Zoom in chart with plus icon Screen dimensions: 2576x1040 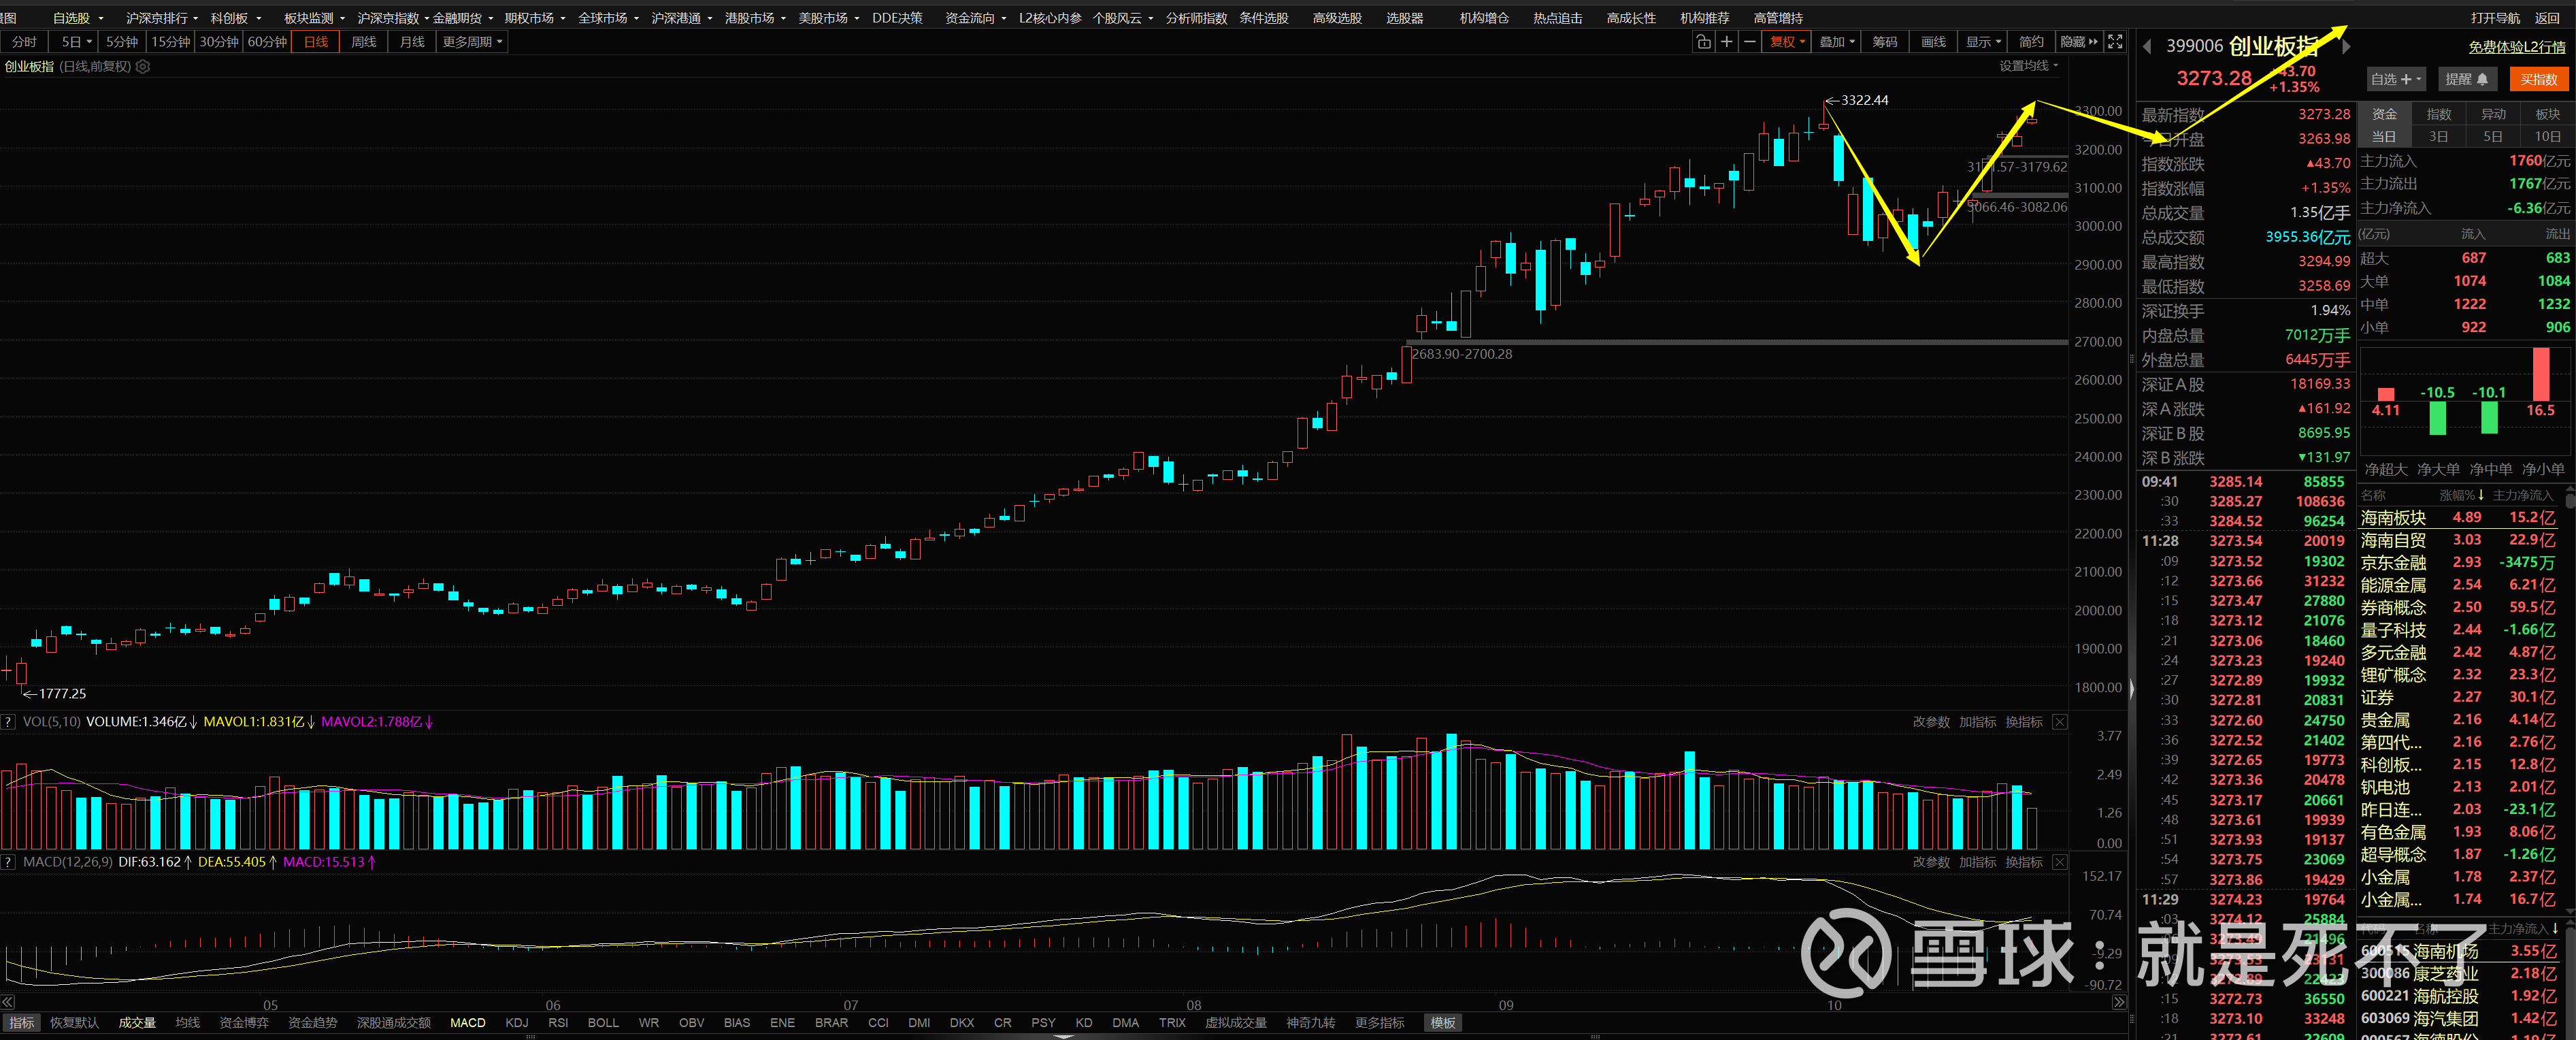[x=1727, y=42]
